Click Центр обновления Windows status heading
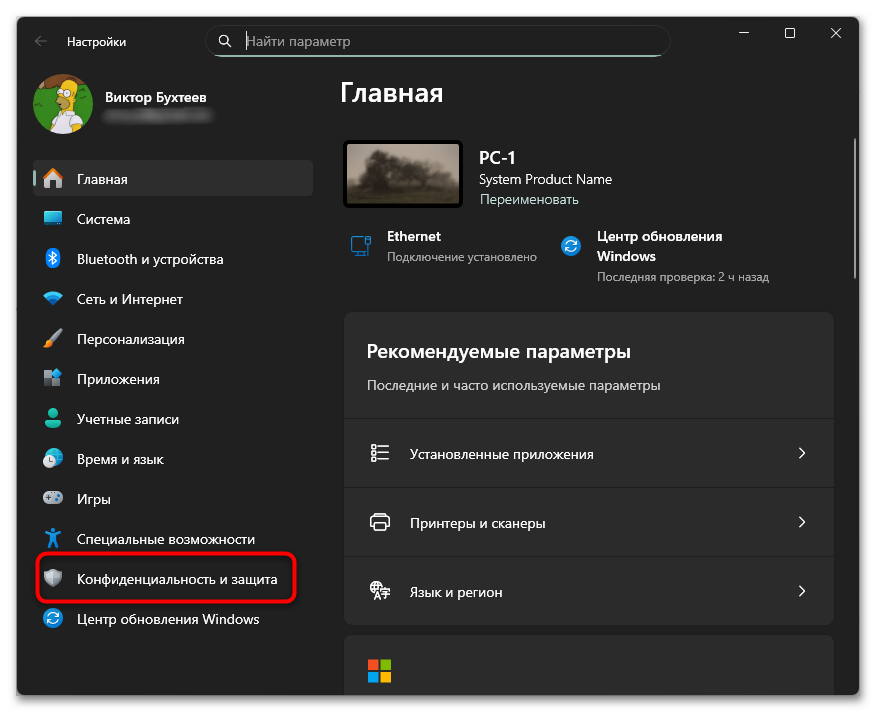Viewport: 876px width, 712px height. (659, 246)
